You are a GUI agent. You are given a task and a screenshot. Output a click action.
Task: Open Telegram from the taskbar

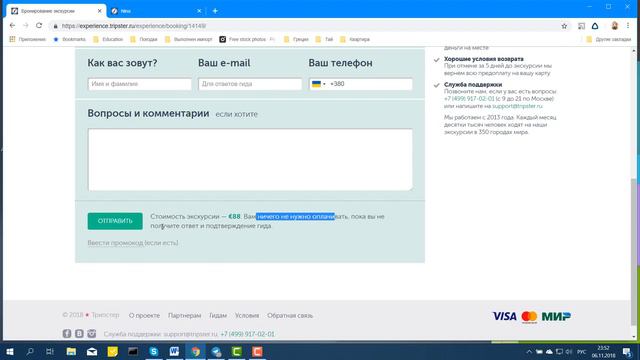pos(216,351)
